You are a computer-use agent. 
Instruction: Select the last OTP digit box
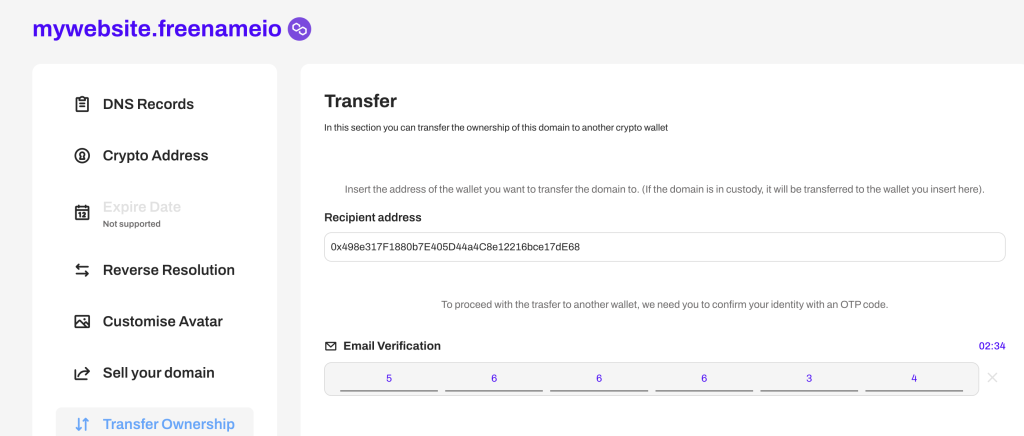(914, 379)
